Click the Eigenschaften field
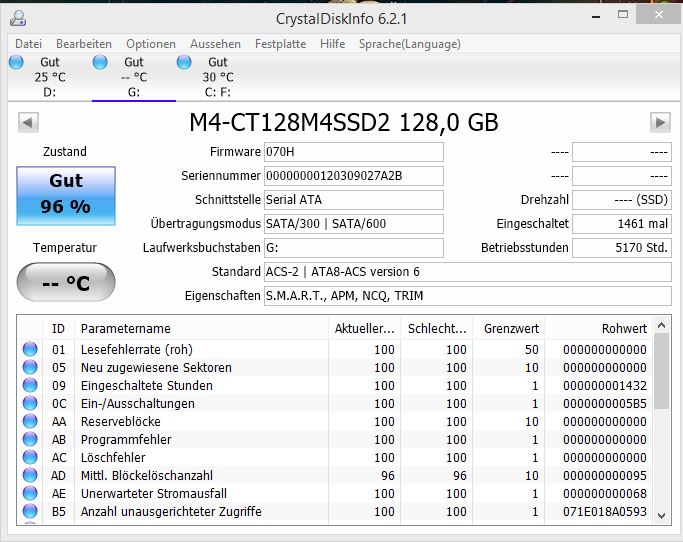 [468, 296]
